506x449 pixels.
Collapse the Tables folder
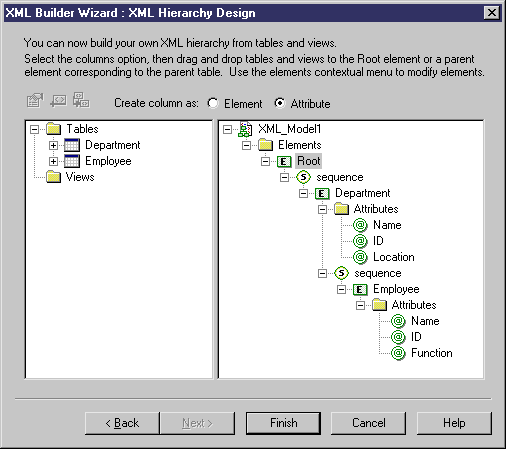point(34,129)
